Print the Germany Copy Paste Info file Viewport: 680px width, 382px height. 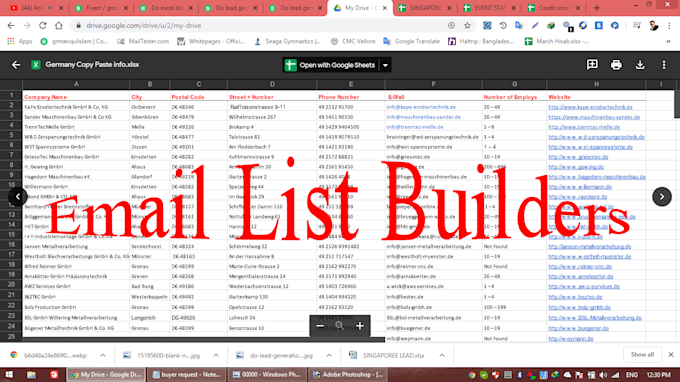(x=616, y=65)
